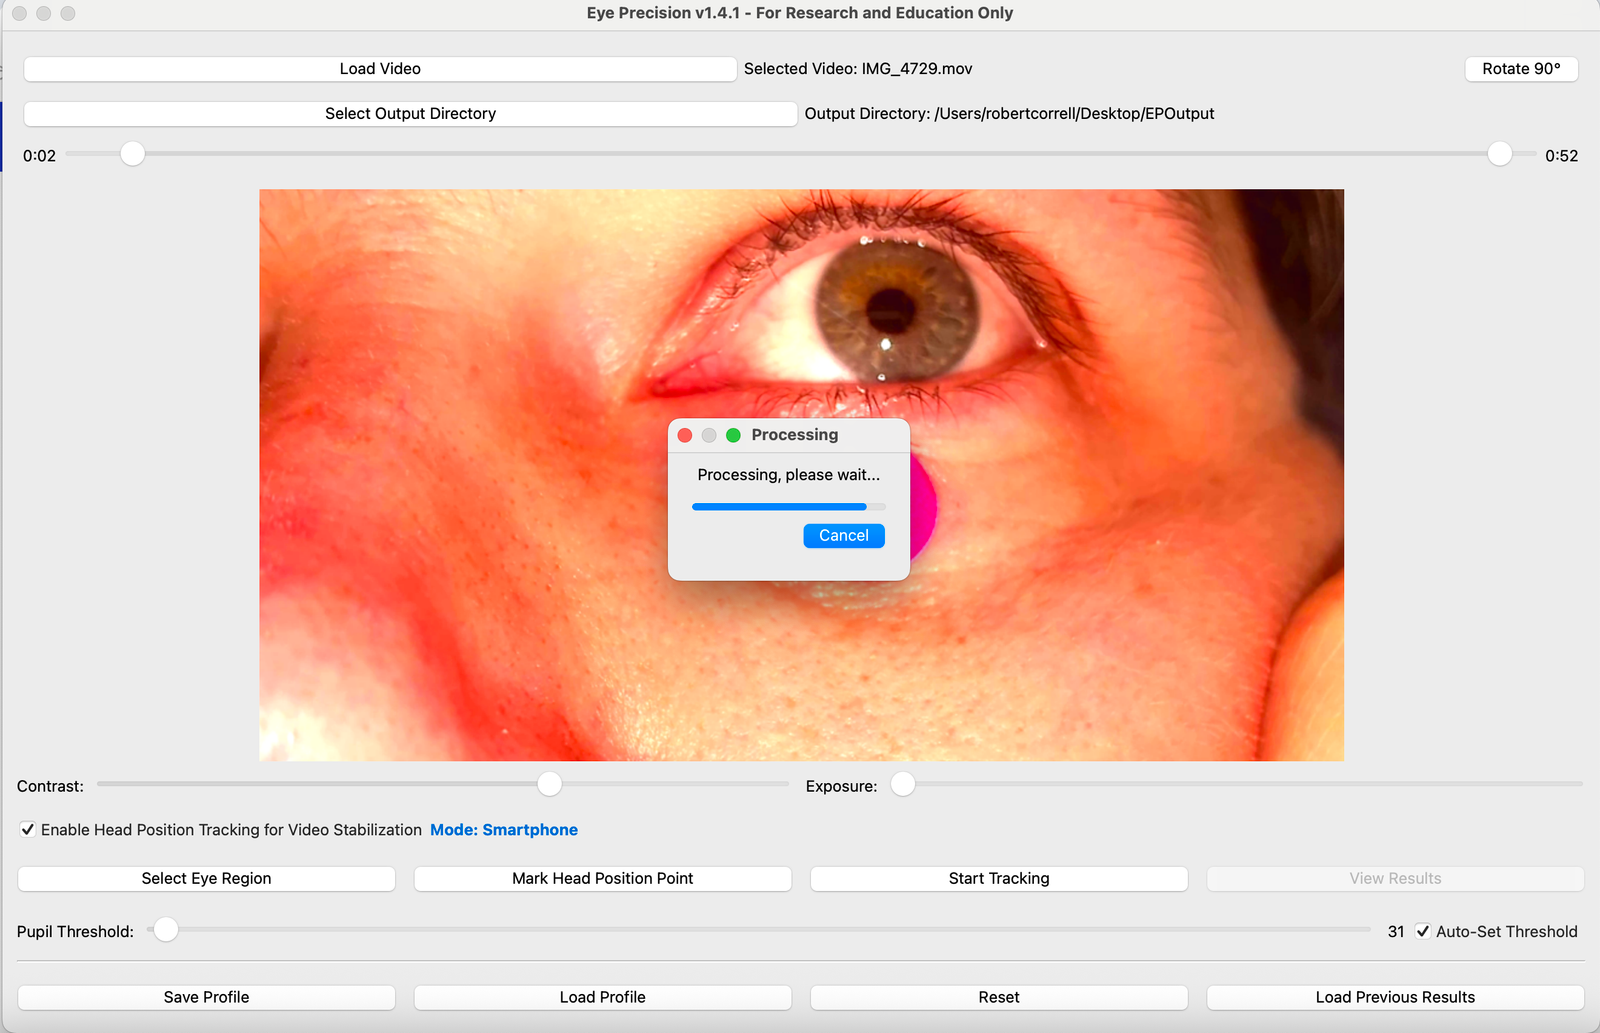Reset the tracking settings
The width and height of the screenshot is (1600, 1033).
[998, 997]
